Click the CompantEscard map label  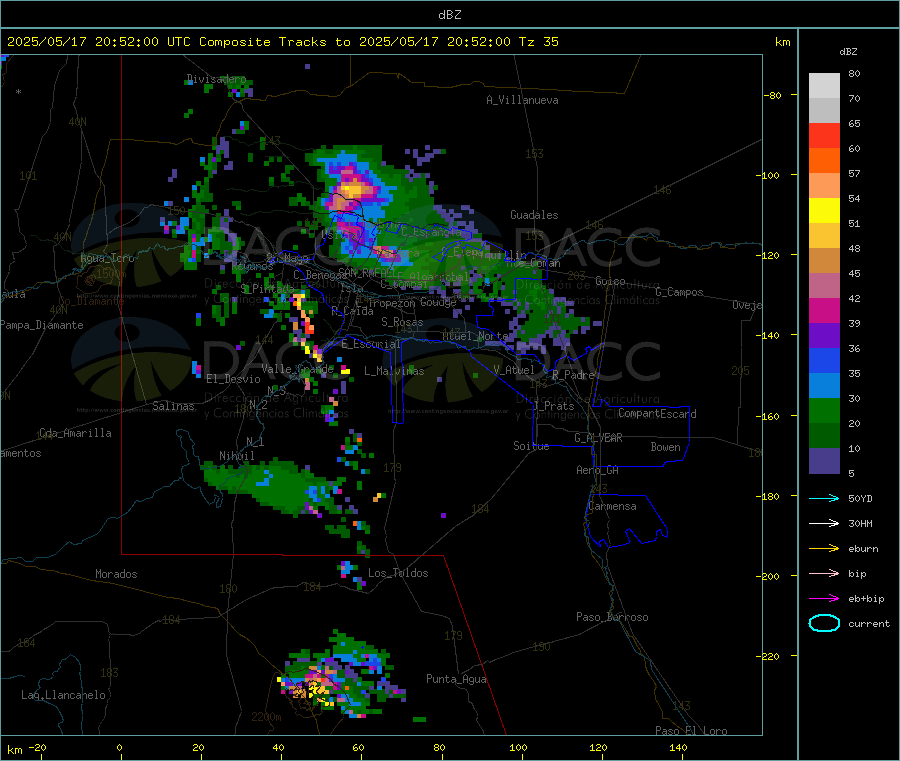[657, 414]
